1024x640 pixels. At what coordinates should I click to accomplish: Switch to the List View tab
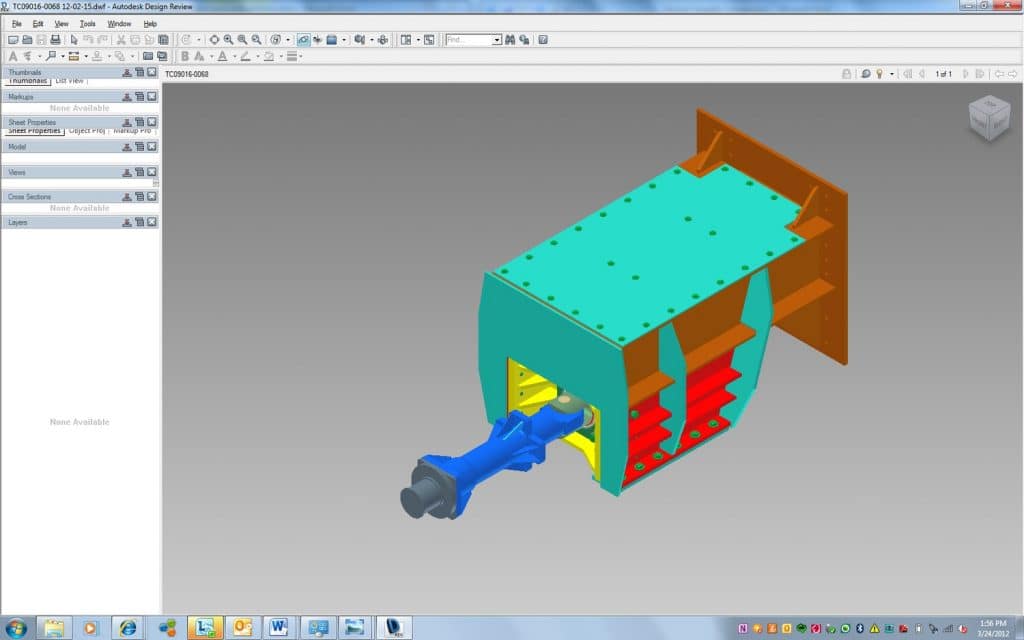click(70, 81)
